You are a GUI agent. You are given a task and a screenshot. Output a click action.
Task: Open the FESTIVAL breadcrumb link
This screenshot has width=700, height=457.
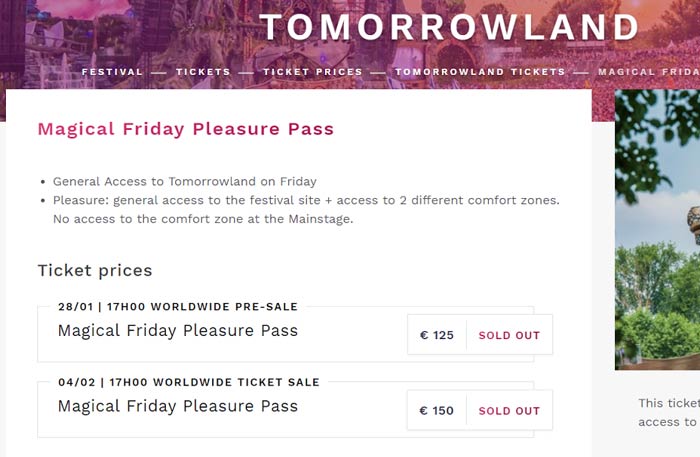click(113, 72)
